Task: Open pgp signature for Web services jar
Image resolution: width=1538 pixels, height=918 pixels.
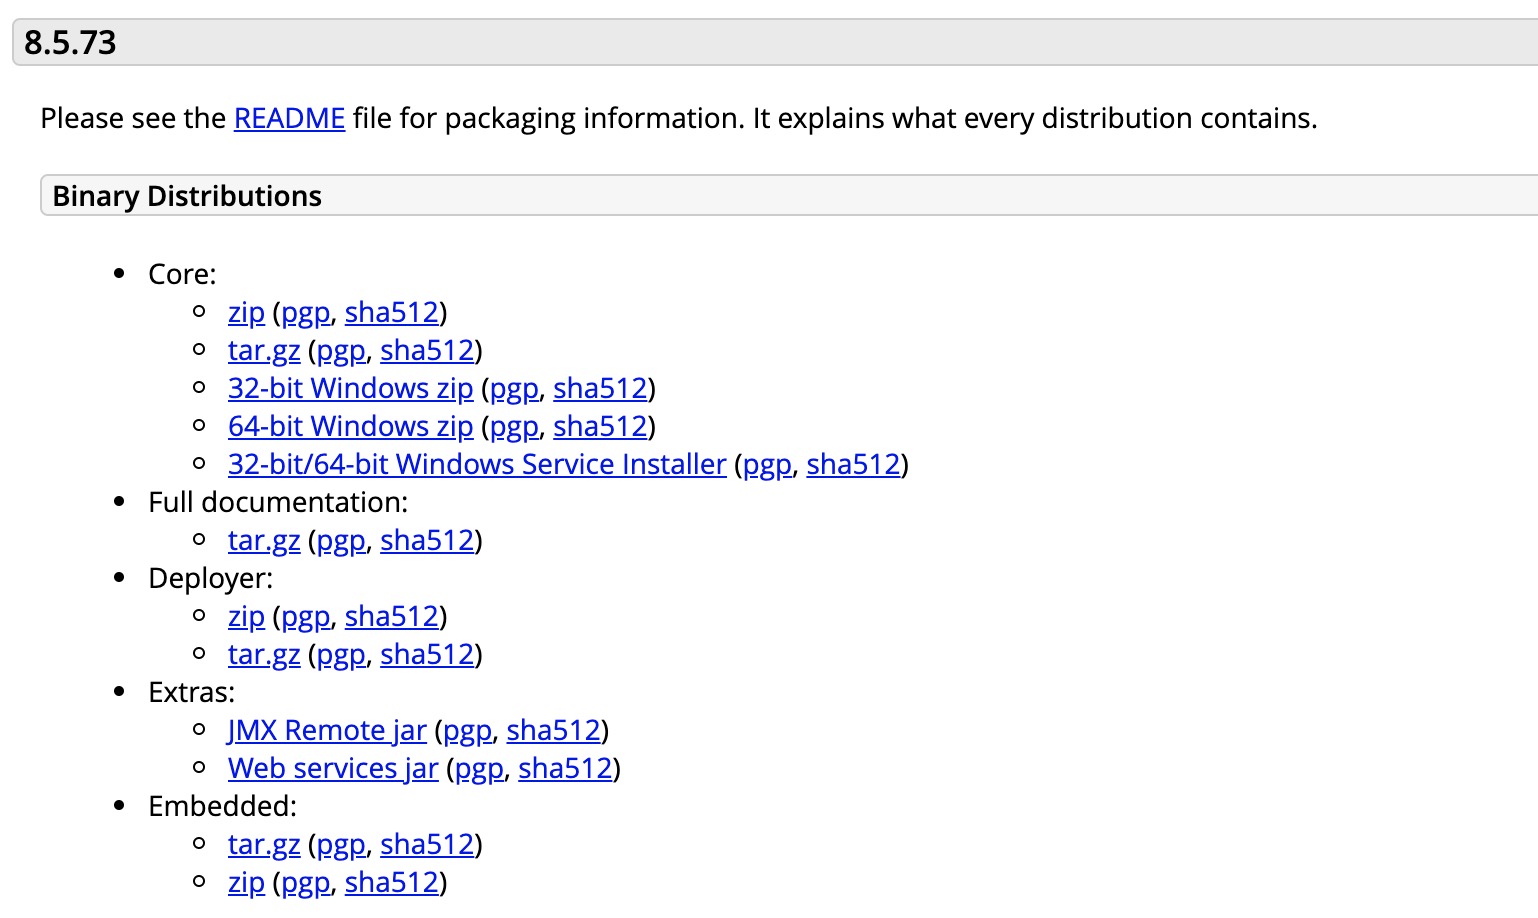Action: tap(479, 768)
